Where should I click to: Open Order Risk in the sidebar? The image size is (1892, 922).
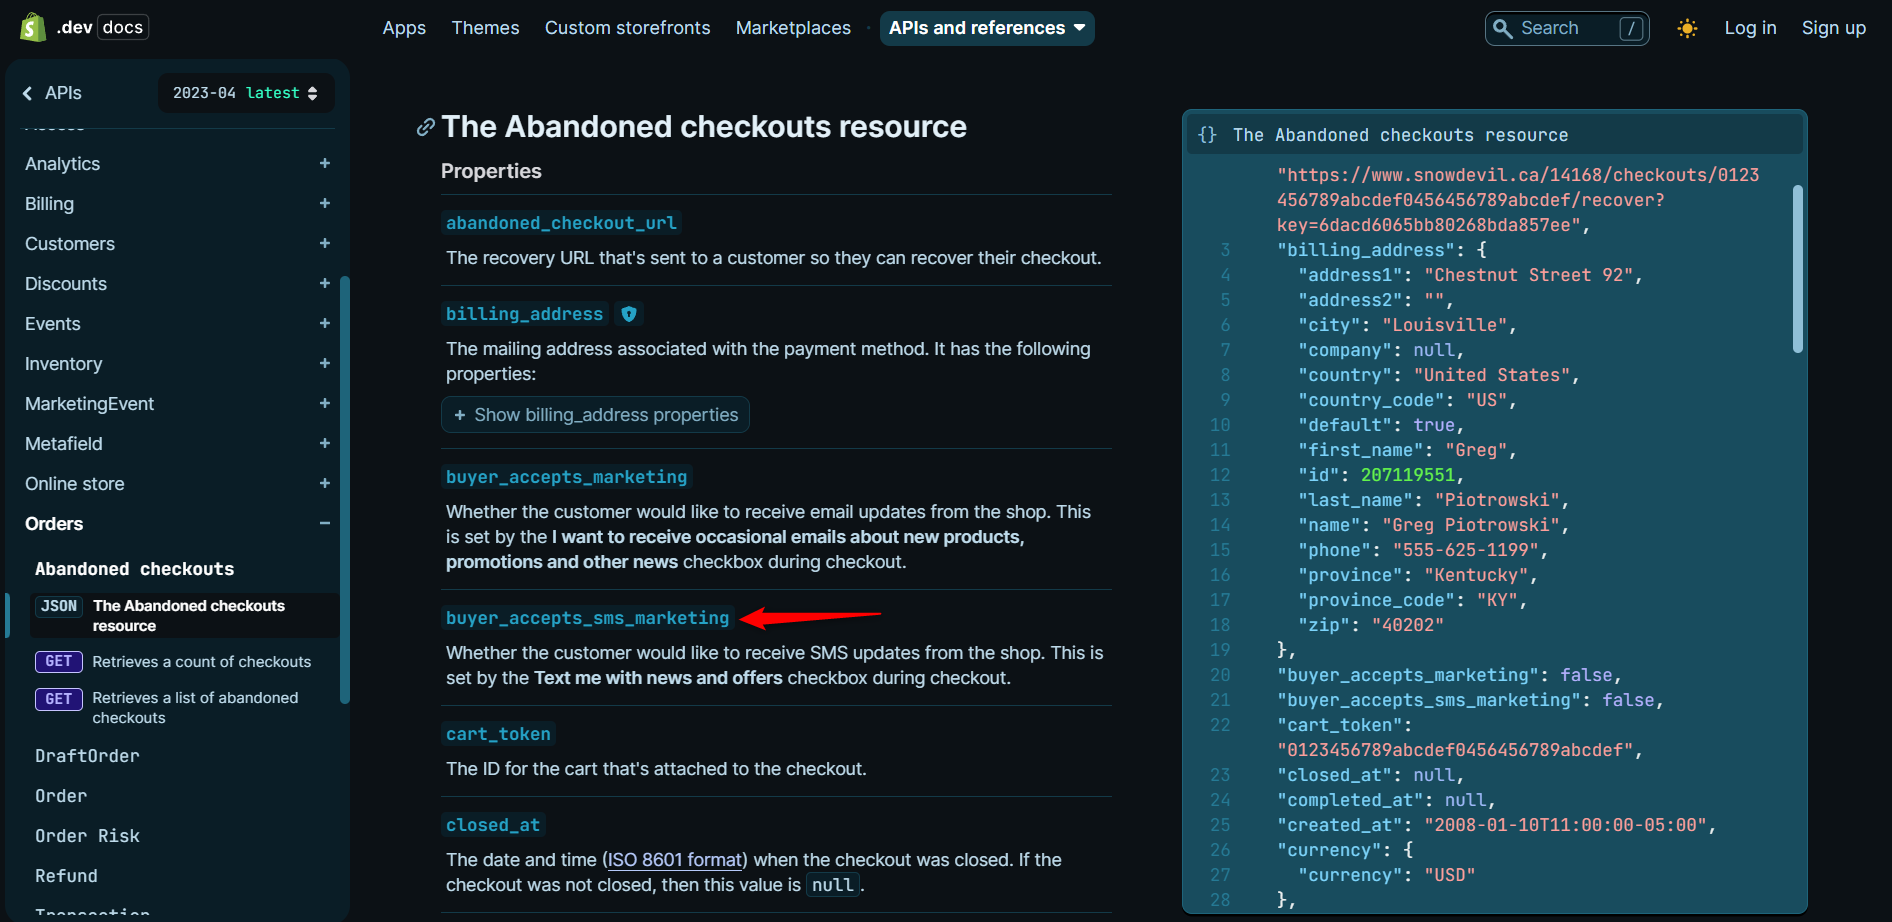[x=87, y=836]
